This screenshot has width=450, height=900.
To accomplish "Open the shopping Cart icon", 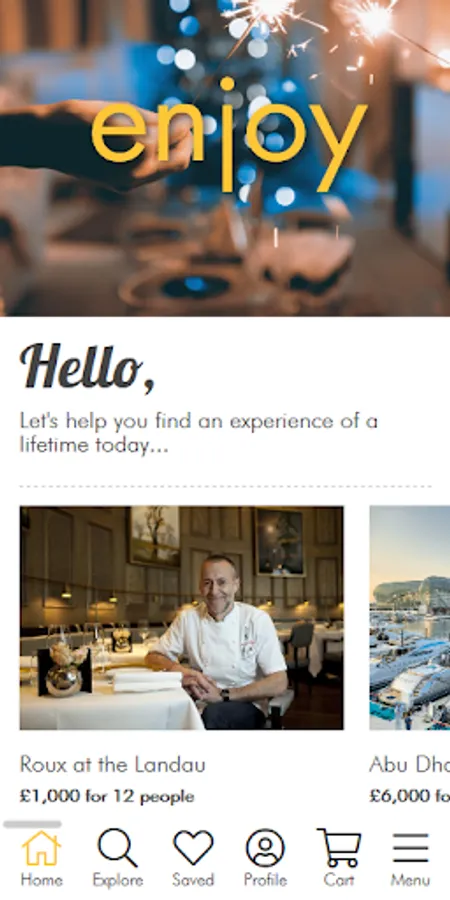I will pyautogui.click(x=339, y=848).
